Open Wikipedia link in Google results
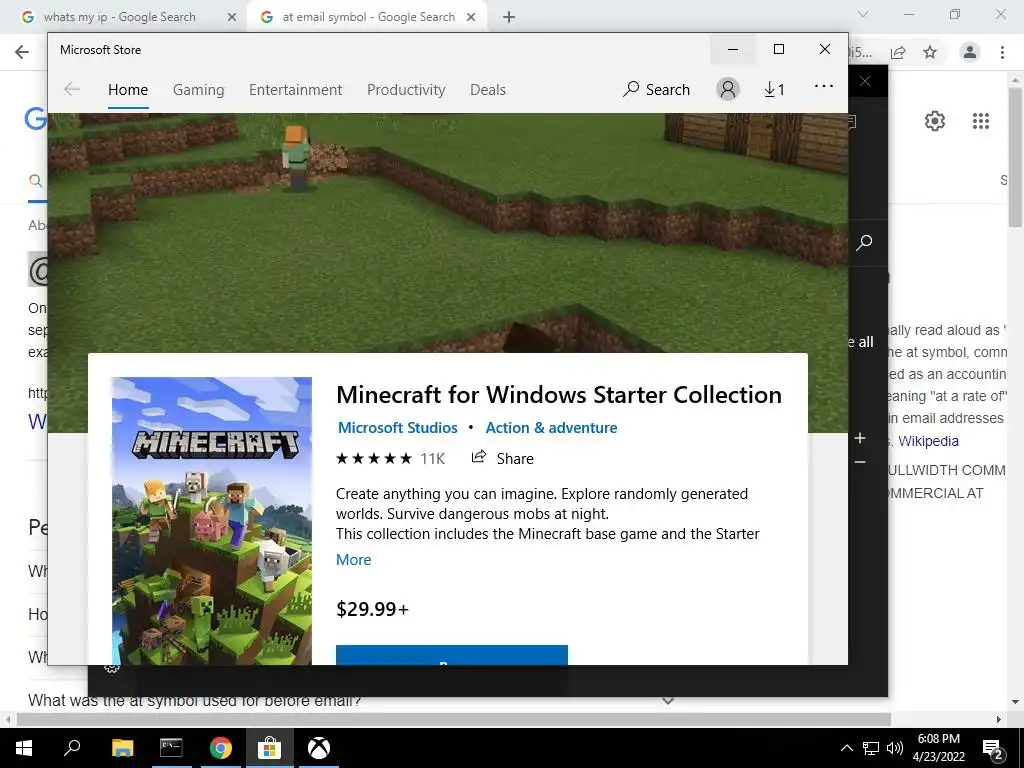This screenshot has width=1024, height=768. coord(928,441)
